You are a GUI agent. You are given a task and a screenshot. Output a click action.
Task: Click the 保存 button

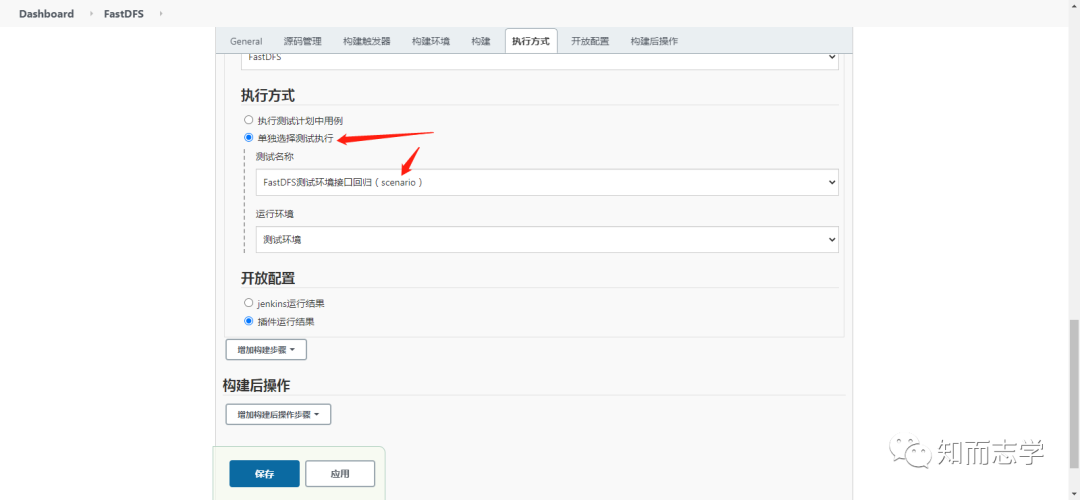pos(264,474)
